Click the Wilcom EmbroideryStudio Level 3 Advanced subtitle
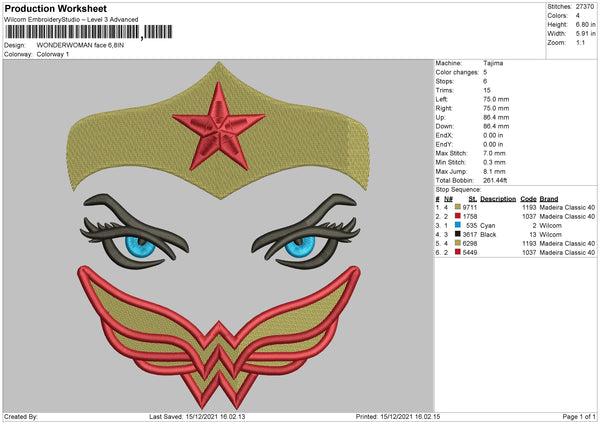The height and width of the screenshot is (424, 600). click(71, 20)
